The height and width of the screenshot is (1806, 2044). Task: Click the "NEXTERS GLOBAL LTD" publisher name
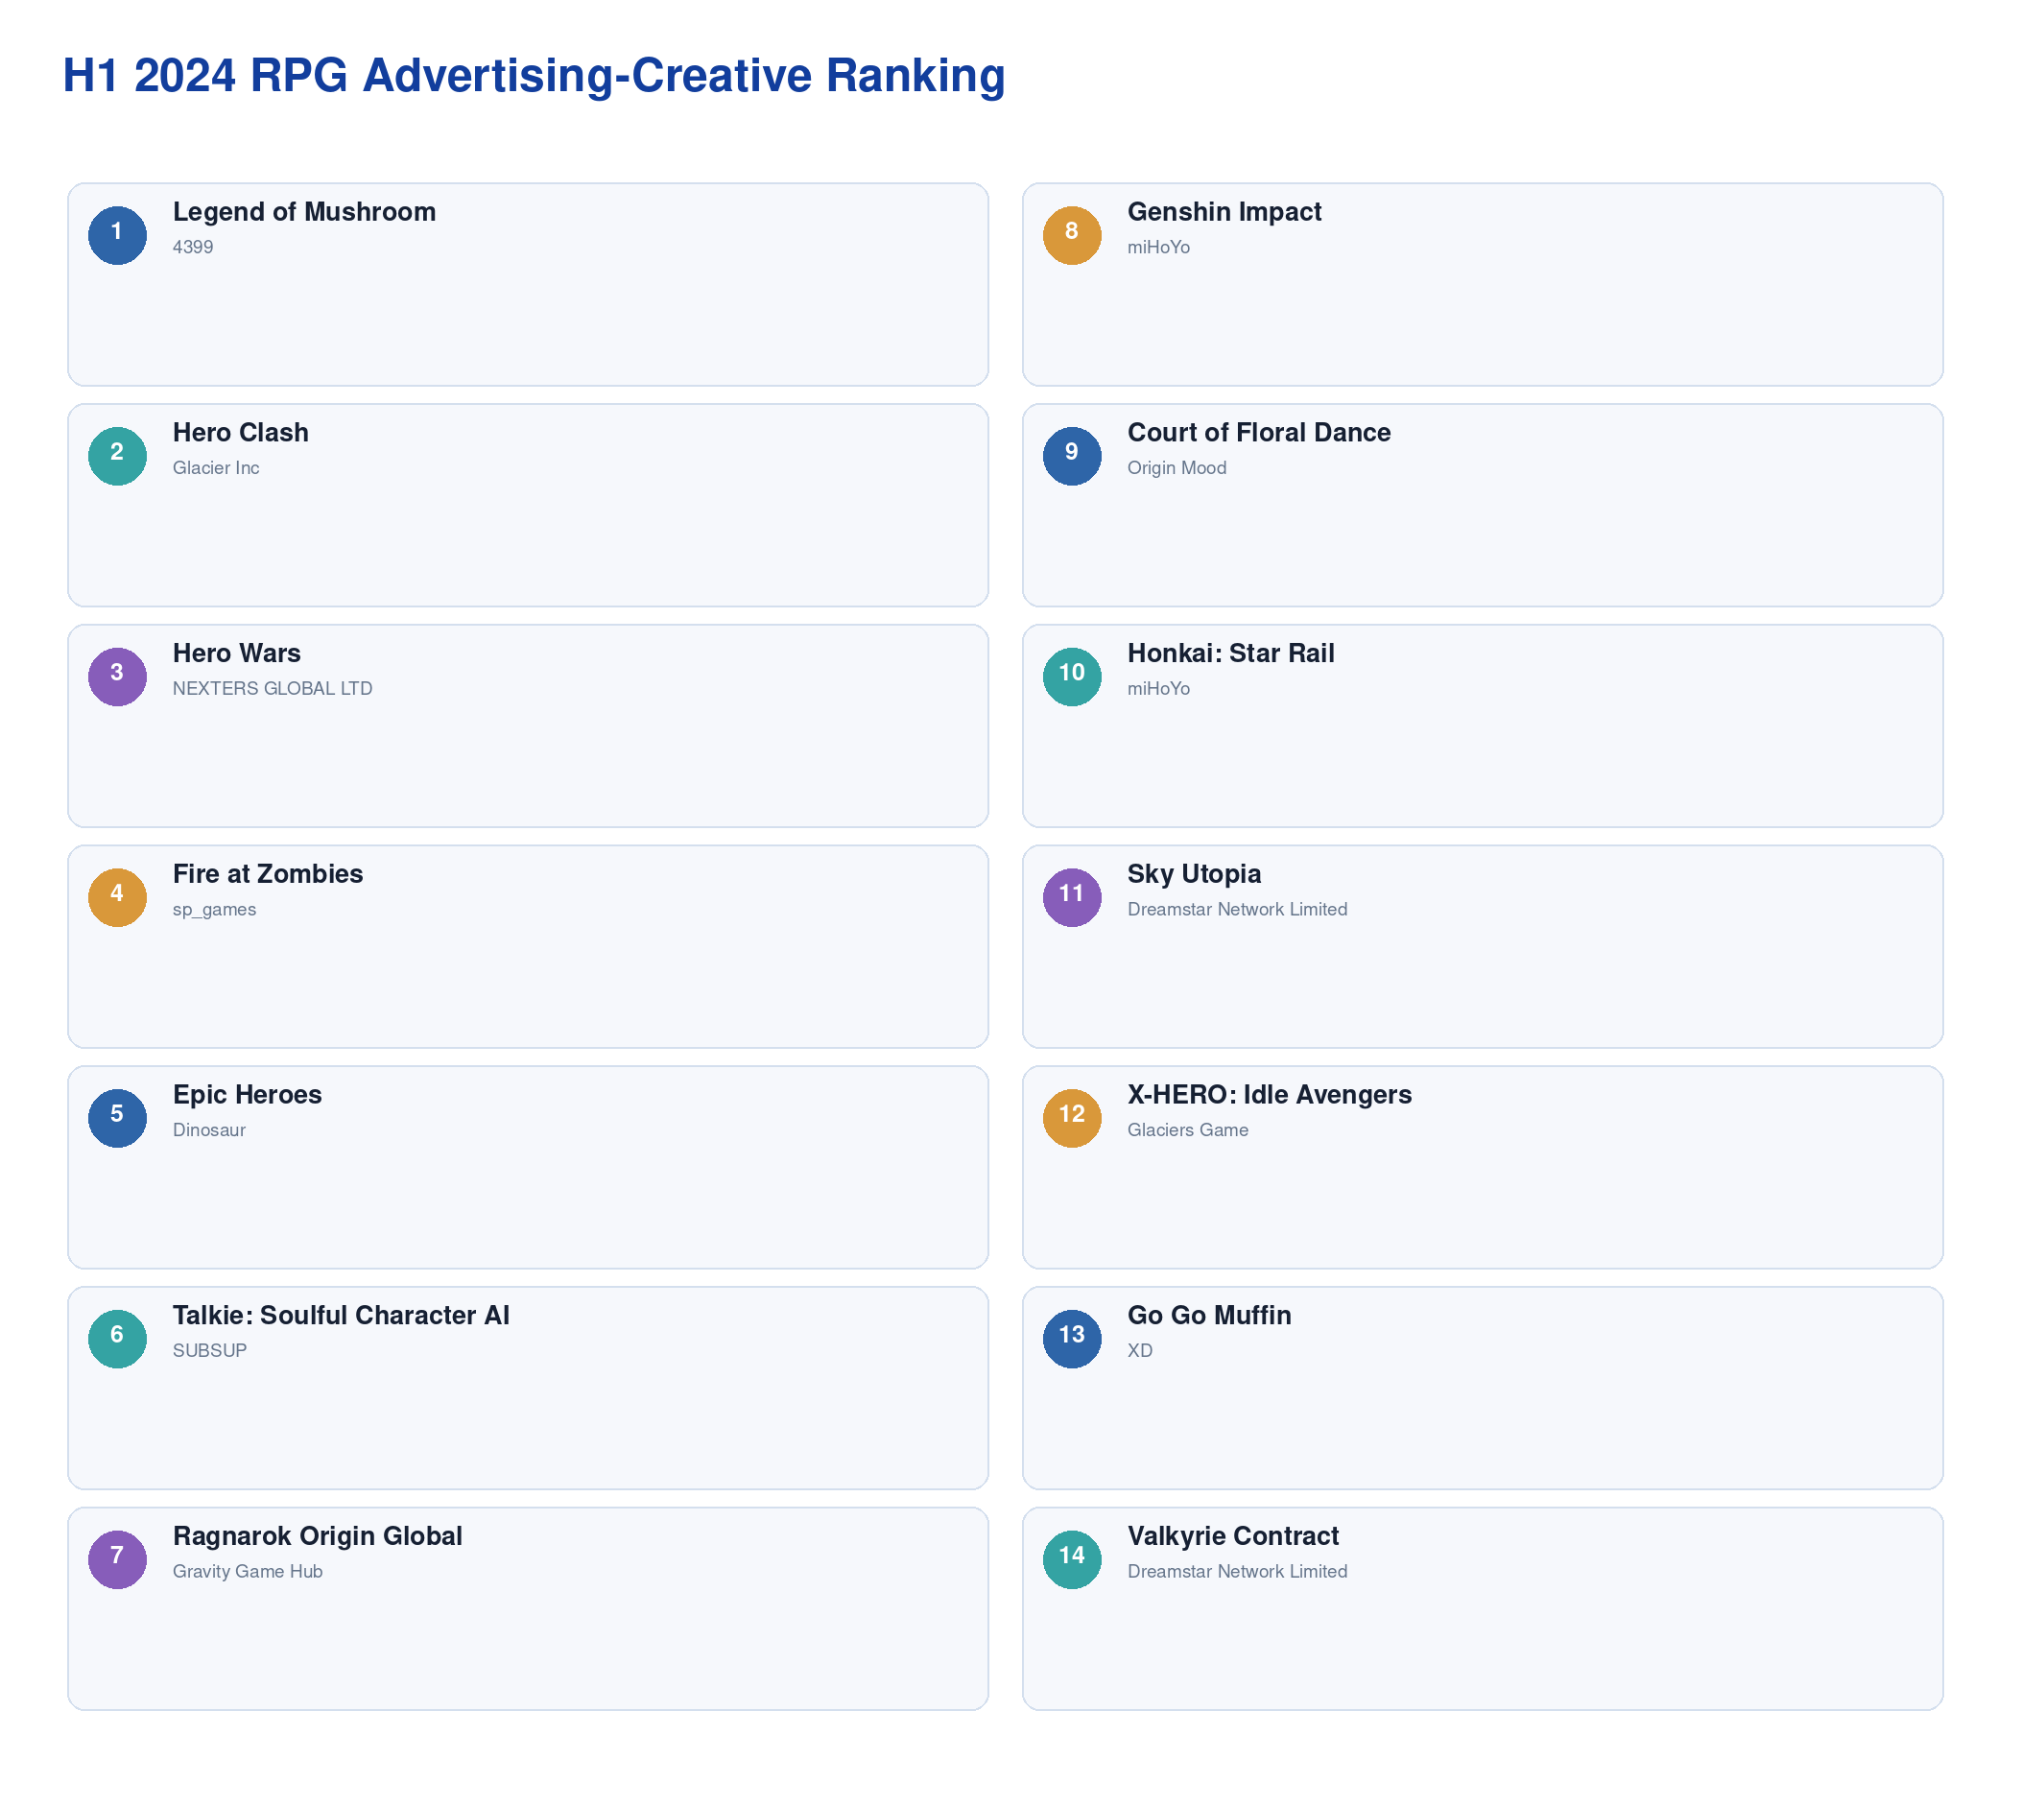[273, 690]
